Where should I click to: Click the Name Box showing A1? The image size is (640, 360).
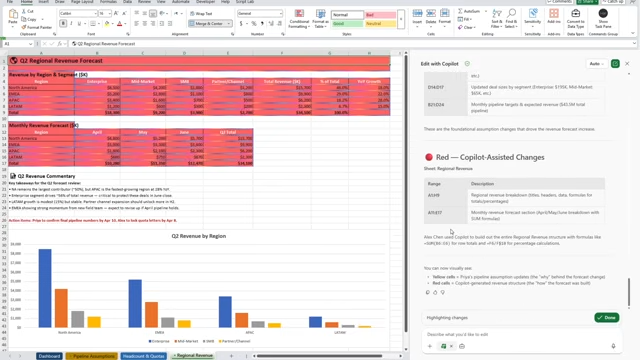(x=18, y=44)
